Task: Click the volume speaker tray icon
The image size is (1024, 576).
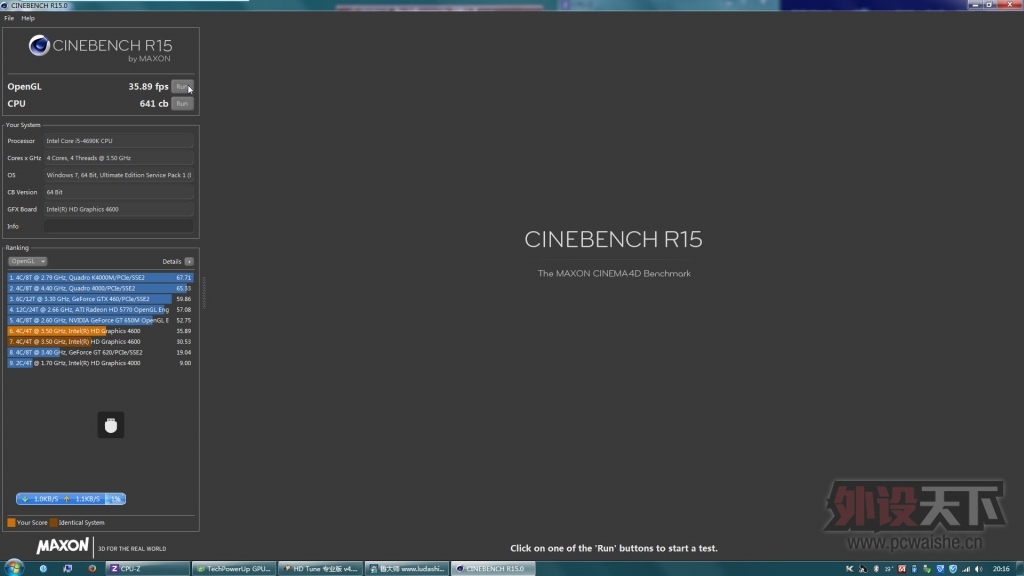Action: tap(978, 569)
